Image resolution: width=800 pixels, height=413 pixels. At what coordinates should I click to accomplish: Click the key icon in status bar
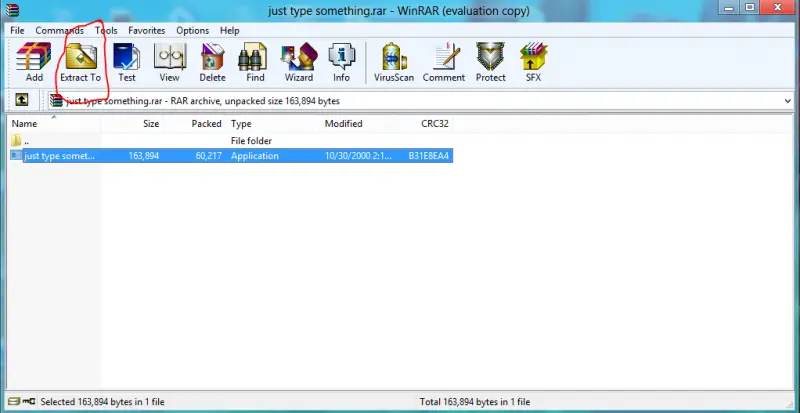click(x=29, y=402)
